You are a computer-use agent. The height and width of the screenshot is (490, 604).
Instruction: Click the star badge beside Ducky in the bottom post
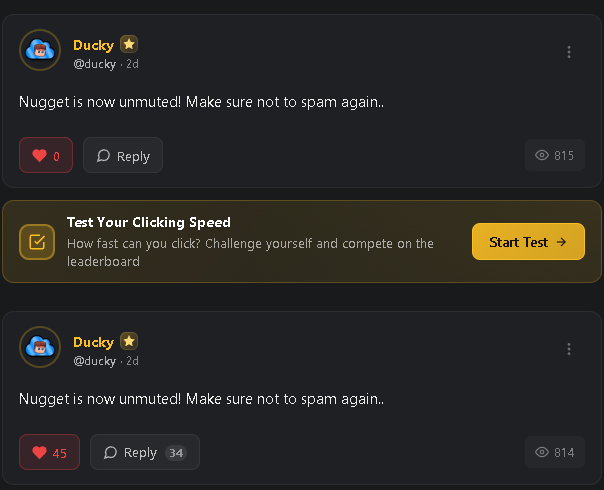tap(129, 341)
